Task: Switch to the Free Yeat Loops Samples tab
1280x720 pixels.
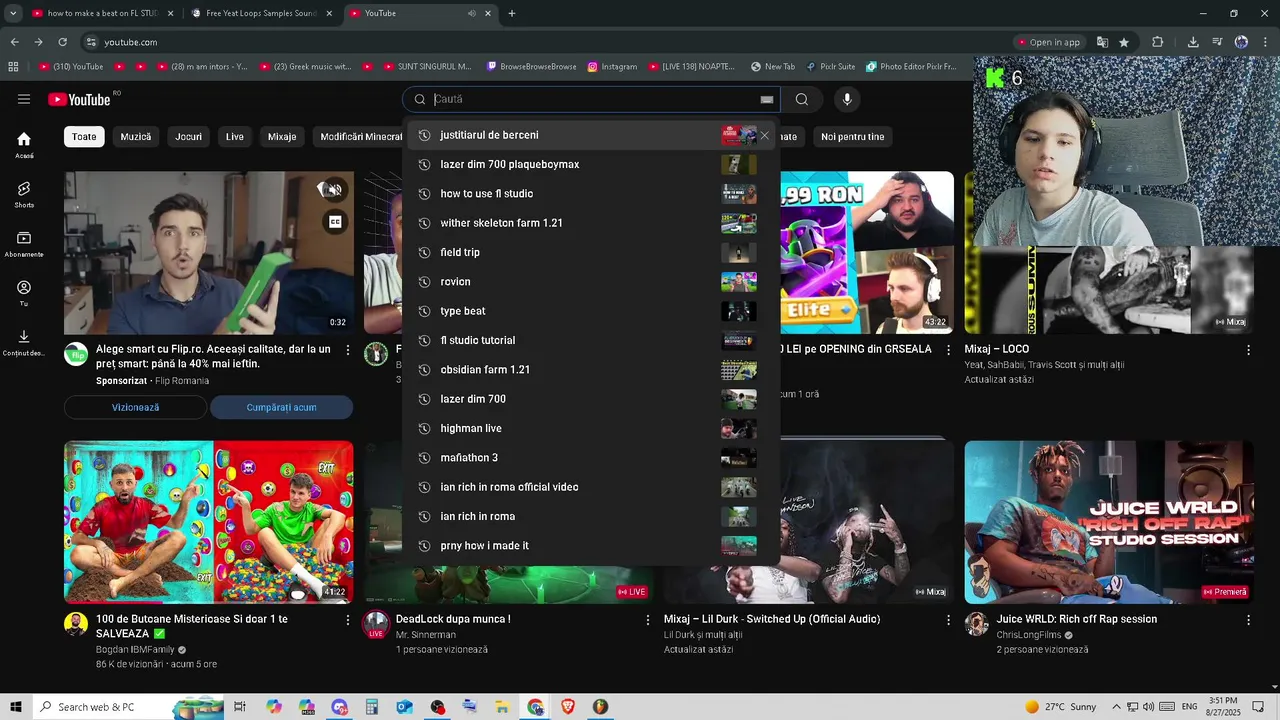Action: tap(260, 13)
